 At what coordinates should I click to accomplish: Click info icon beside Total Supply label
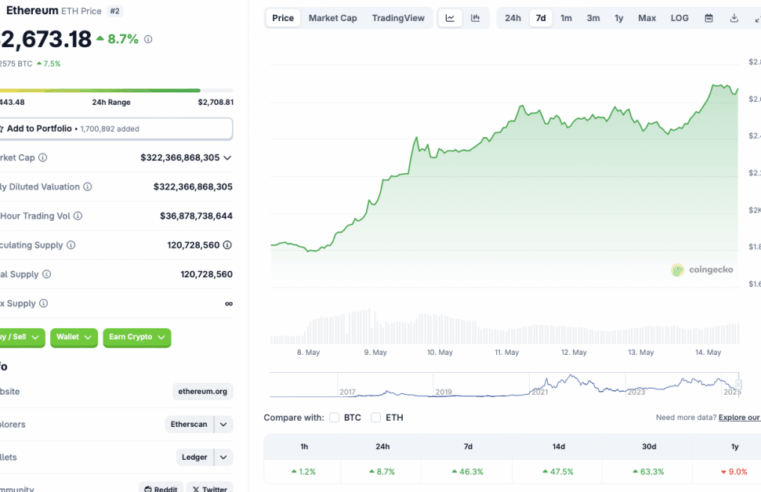pos(47,274)
